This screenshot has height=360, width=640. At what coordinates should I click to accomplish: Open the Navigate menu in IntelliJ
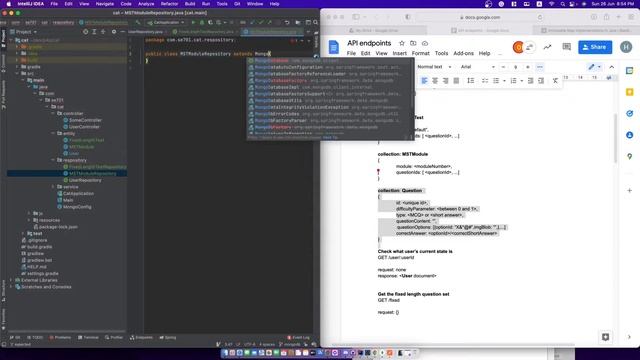pos(104,4)
